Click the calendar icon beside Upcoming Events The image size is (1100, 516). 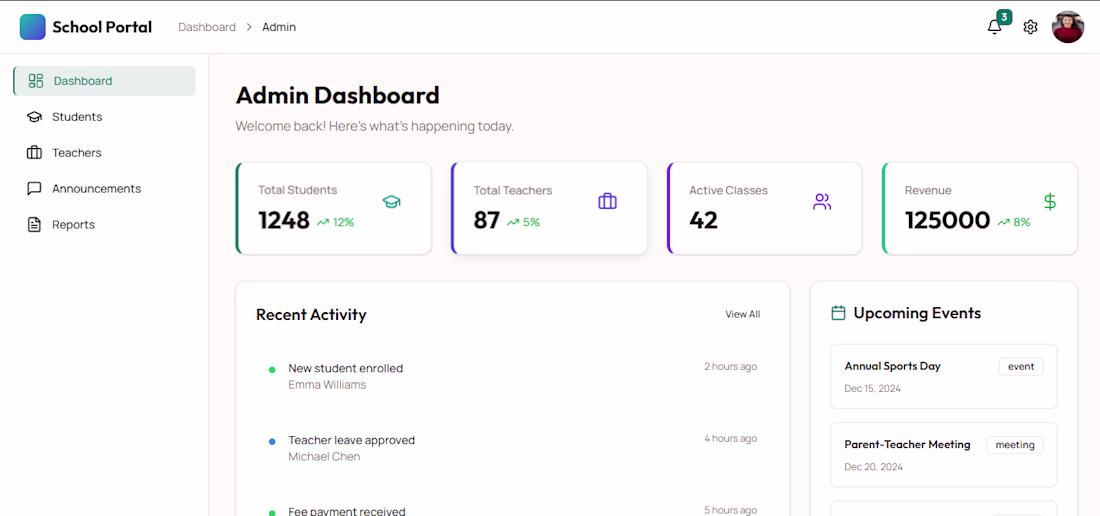point(838,313)
